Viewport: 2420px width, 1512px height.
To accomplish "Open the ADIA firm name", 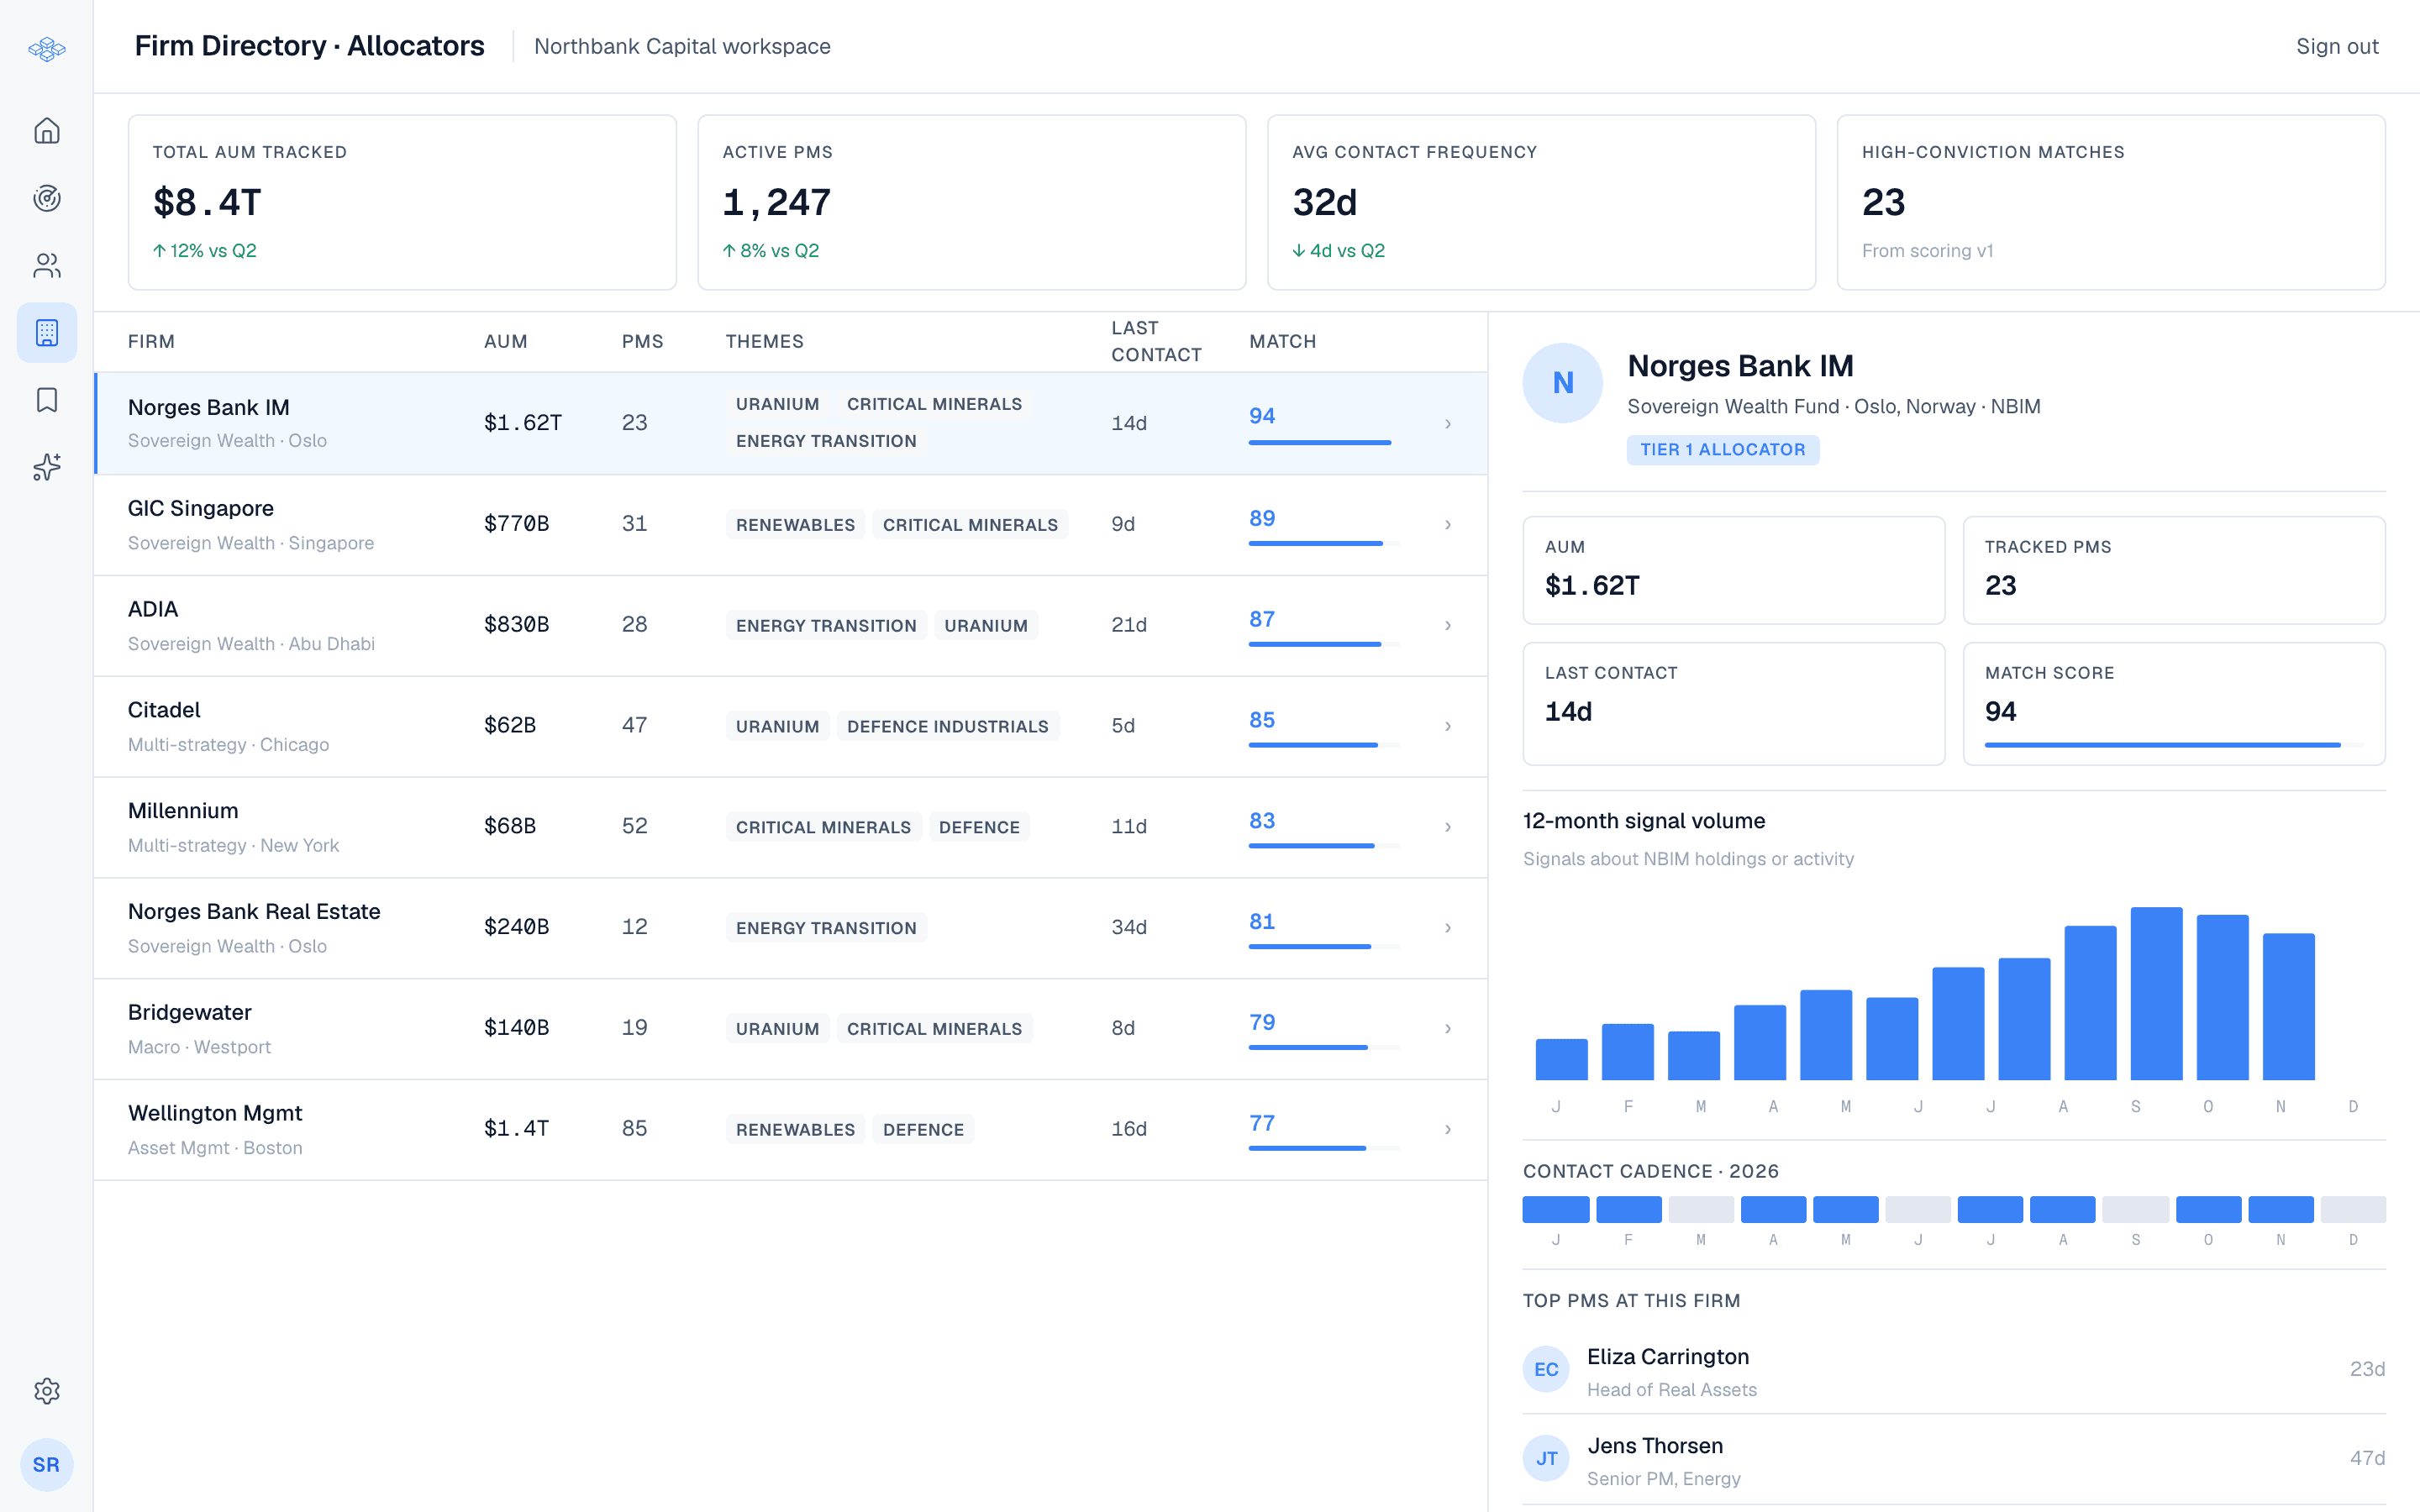I will coord(153,609).
